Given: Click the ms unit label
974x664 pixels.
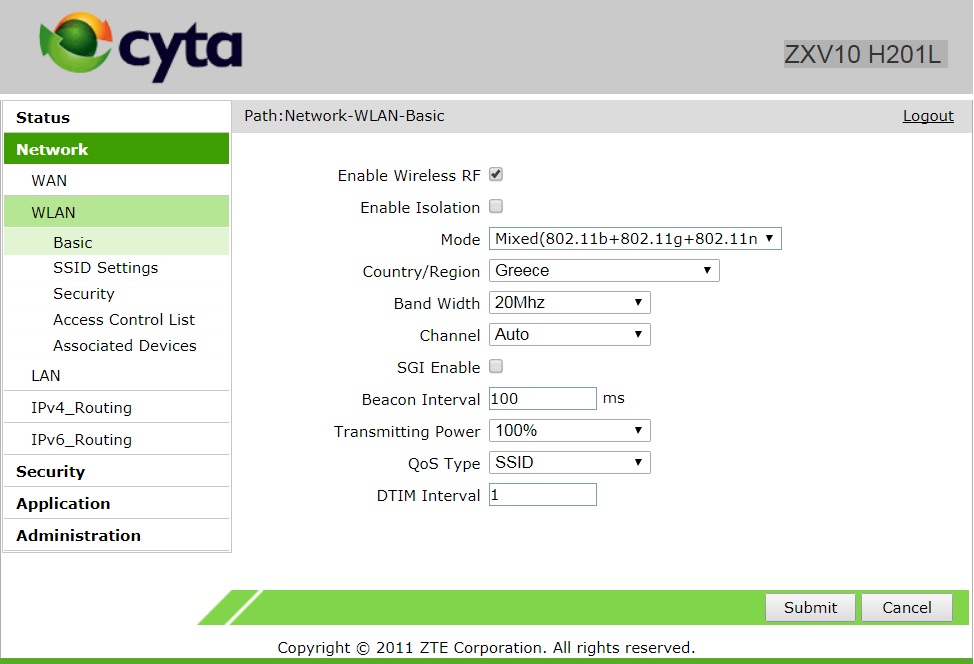Looking at the screenshot, I should (614, 398).
